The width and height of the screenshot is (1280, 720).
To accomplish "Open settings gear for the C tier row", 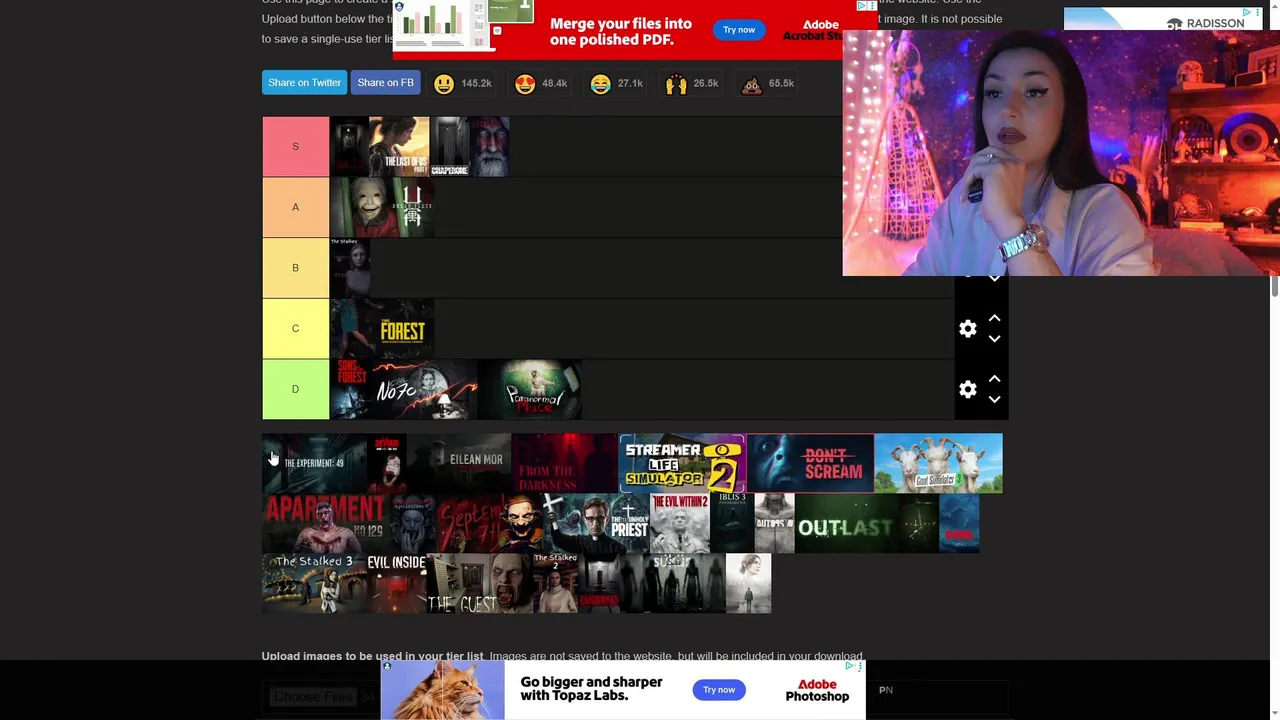I will 967,329.
